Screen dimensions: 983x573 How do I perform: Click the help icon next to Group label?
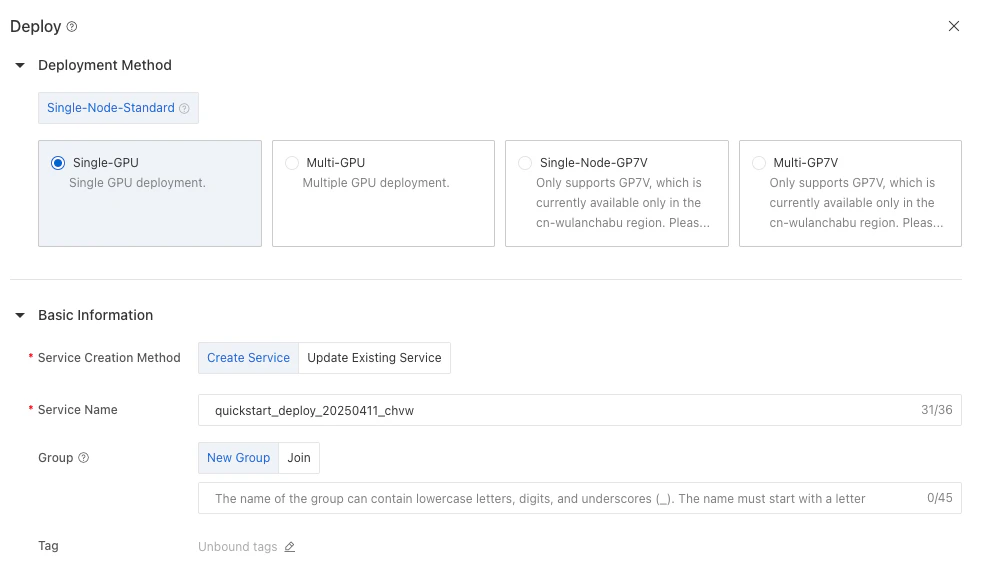pyautogui.click(x=83, y=458)
